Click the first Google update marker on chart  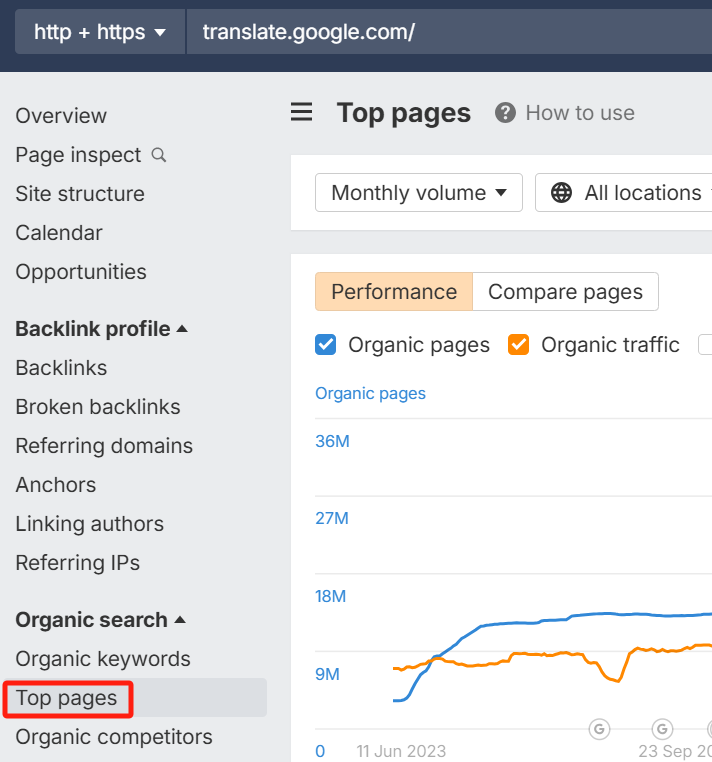point(600,729)
